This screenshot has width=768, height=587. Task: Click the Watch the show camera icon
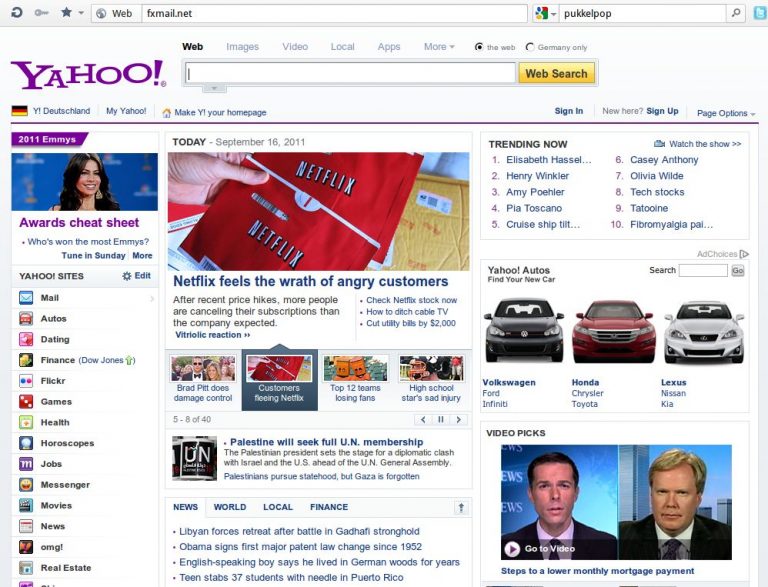click(660, 144)
